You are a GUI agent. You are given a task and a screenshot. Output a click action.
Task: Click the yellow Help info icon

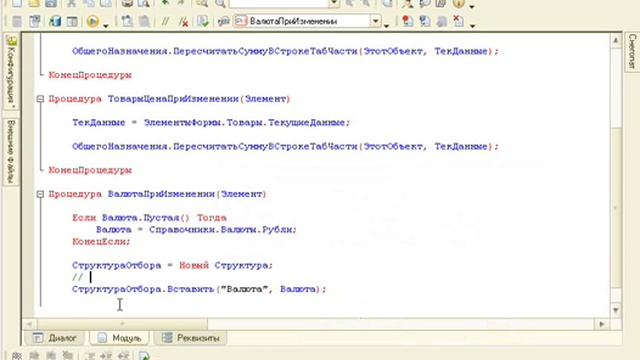[459, 4]
